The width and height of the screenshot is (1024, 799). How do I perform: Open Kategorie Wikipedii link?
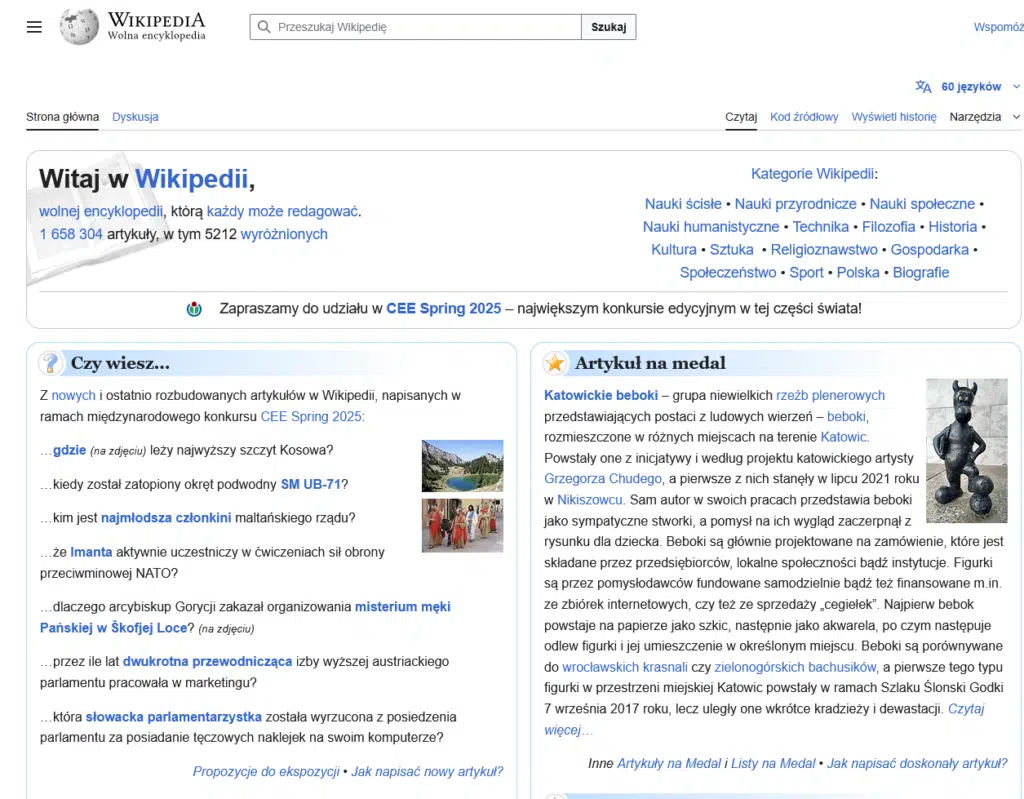[x=812, y=173]
